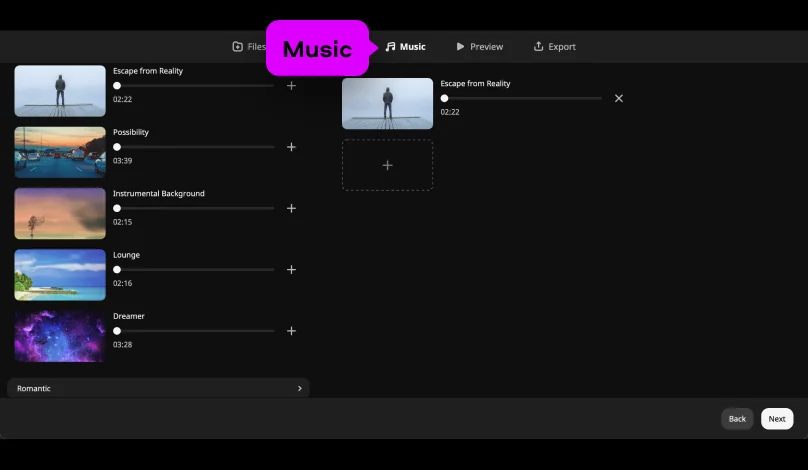Click the Lounge beach thumbnail
Screen dimensions: 808x470
pyautogui.click(x=60, y=275)
